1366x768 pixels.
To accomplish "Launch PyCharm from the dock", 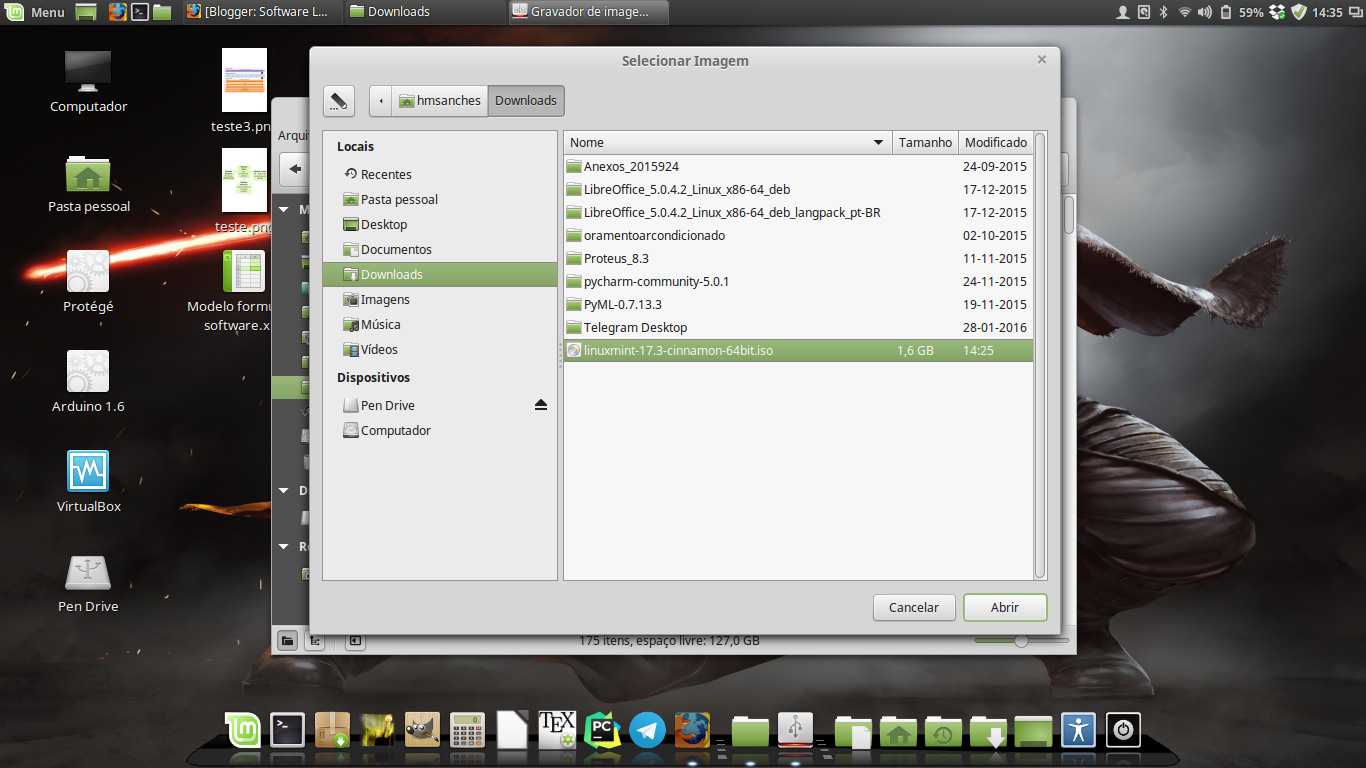I will 602,730.
